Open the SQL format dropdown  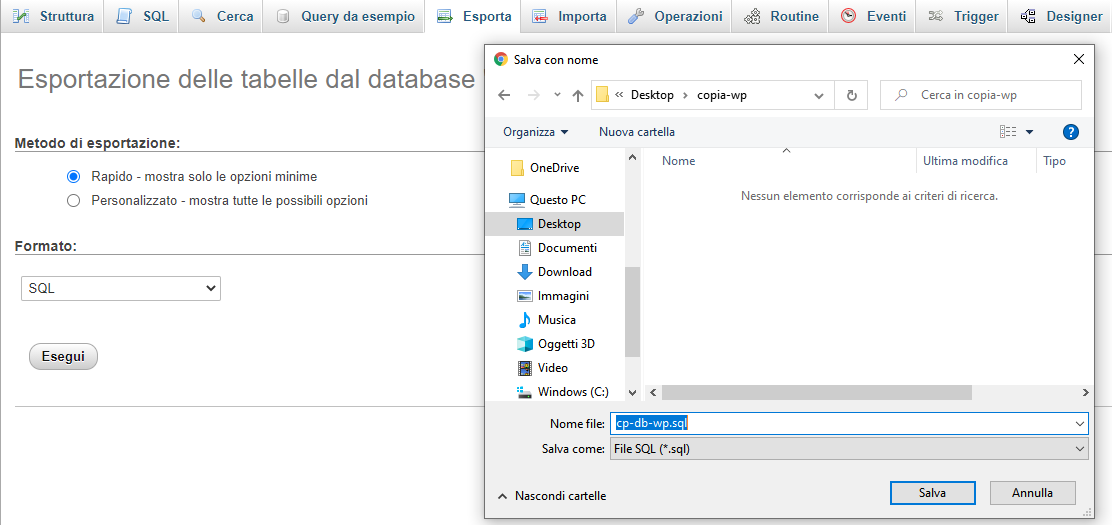pos(121,288)
